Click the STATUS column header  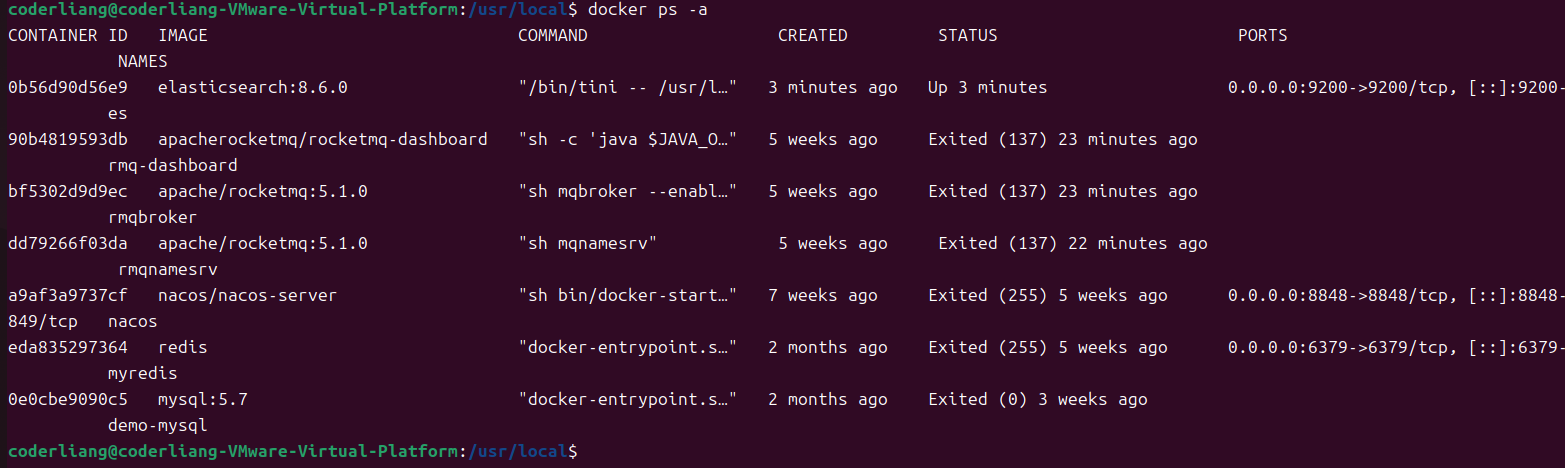click(x=968, y=35)
